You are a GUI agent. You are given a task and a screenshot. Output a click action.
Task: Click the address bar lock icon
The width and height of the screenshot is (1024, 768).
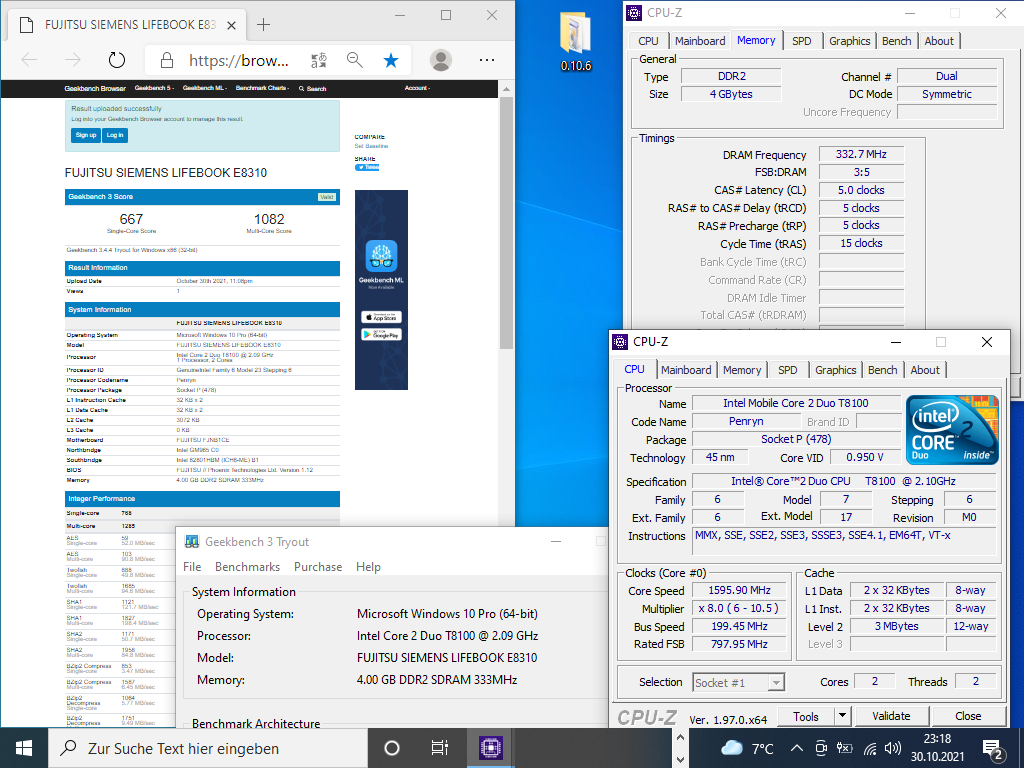[167, 61]
